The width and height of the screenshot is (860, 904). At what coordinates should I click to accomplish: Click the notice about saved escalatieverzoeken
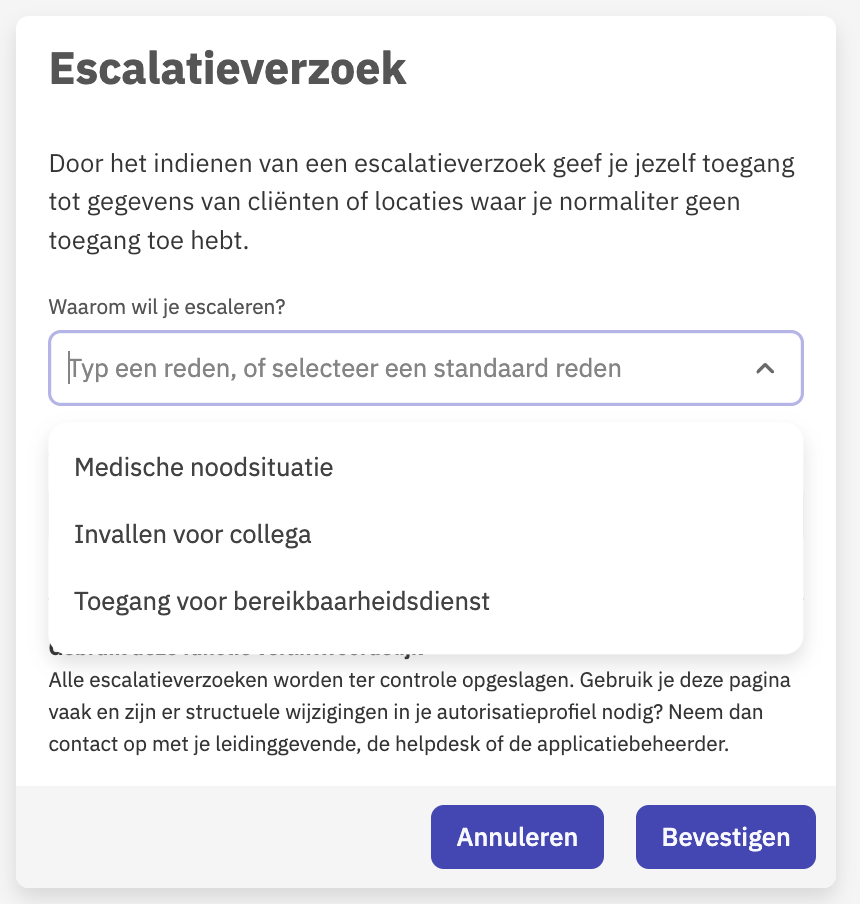tap(420, 714)
